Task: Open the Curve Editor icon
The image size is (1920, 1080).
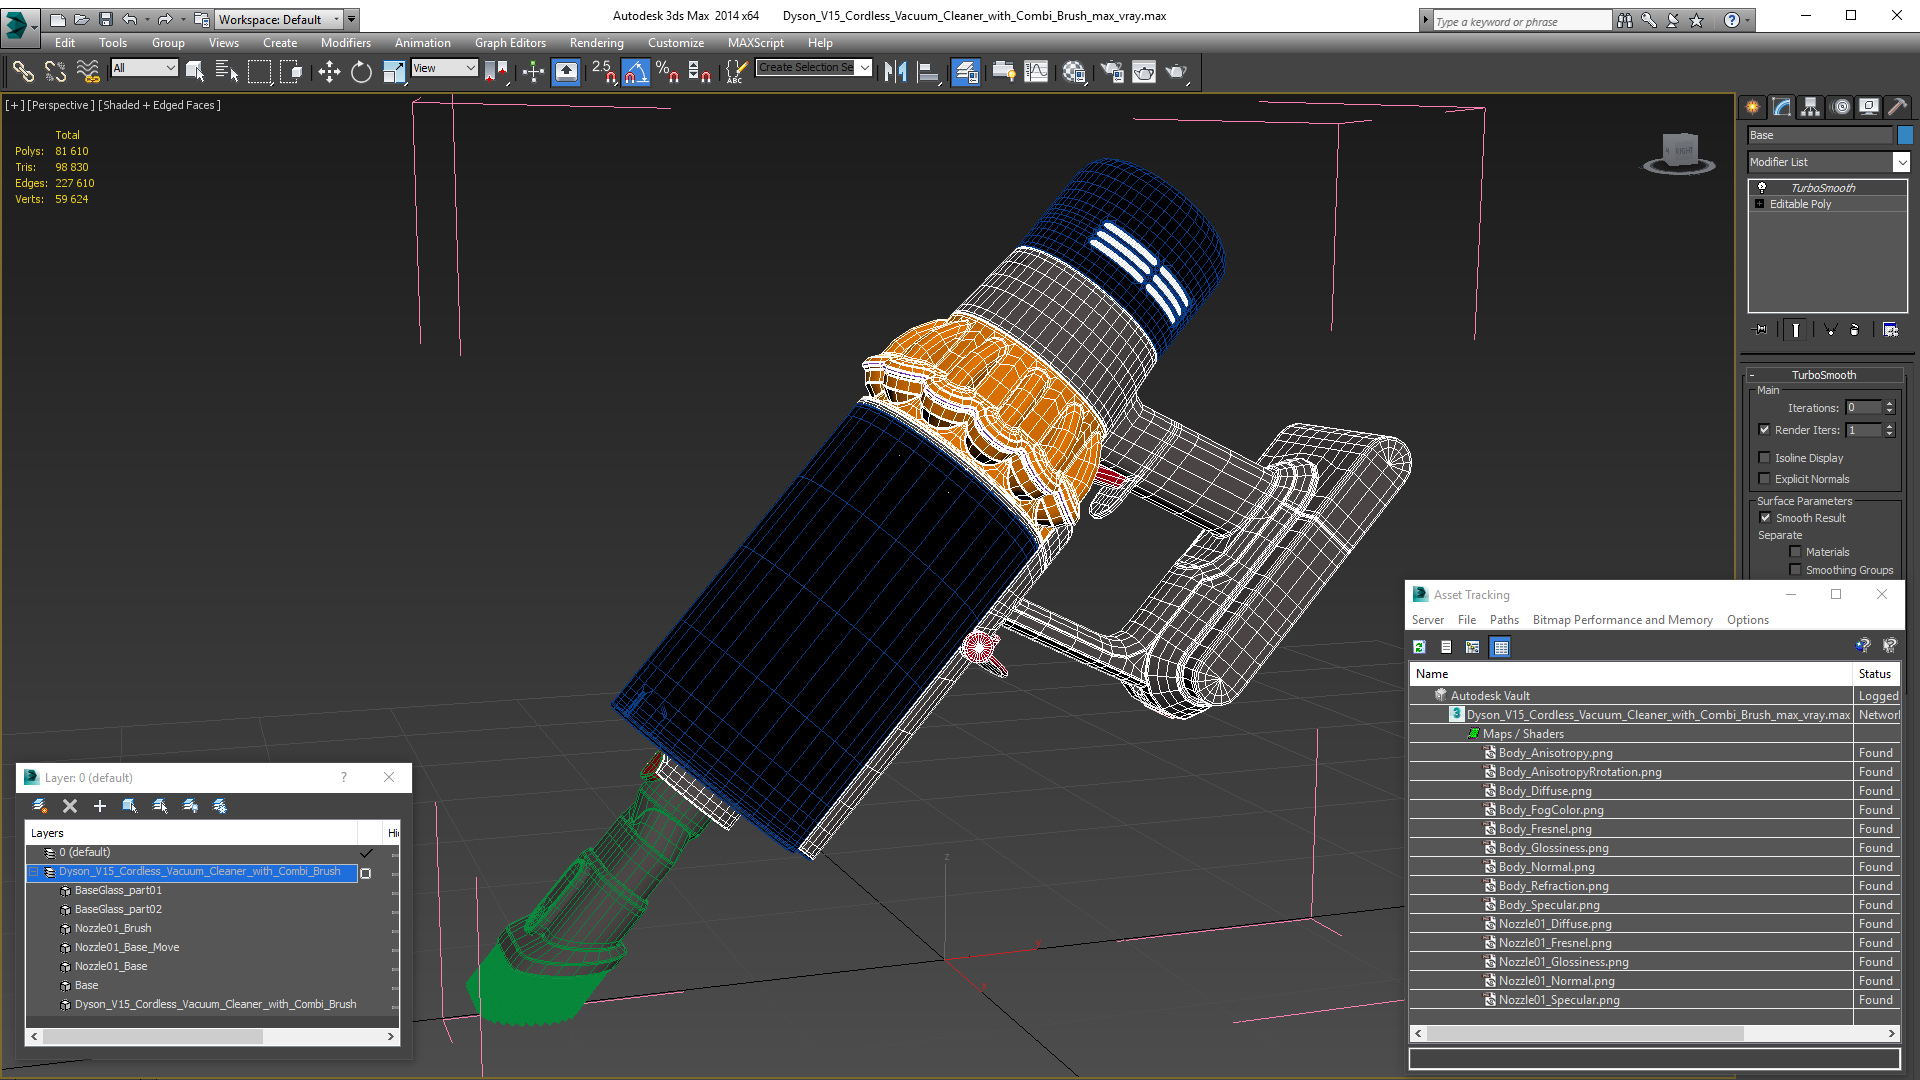Action: point(1036,71)
